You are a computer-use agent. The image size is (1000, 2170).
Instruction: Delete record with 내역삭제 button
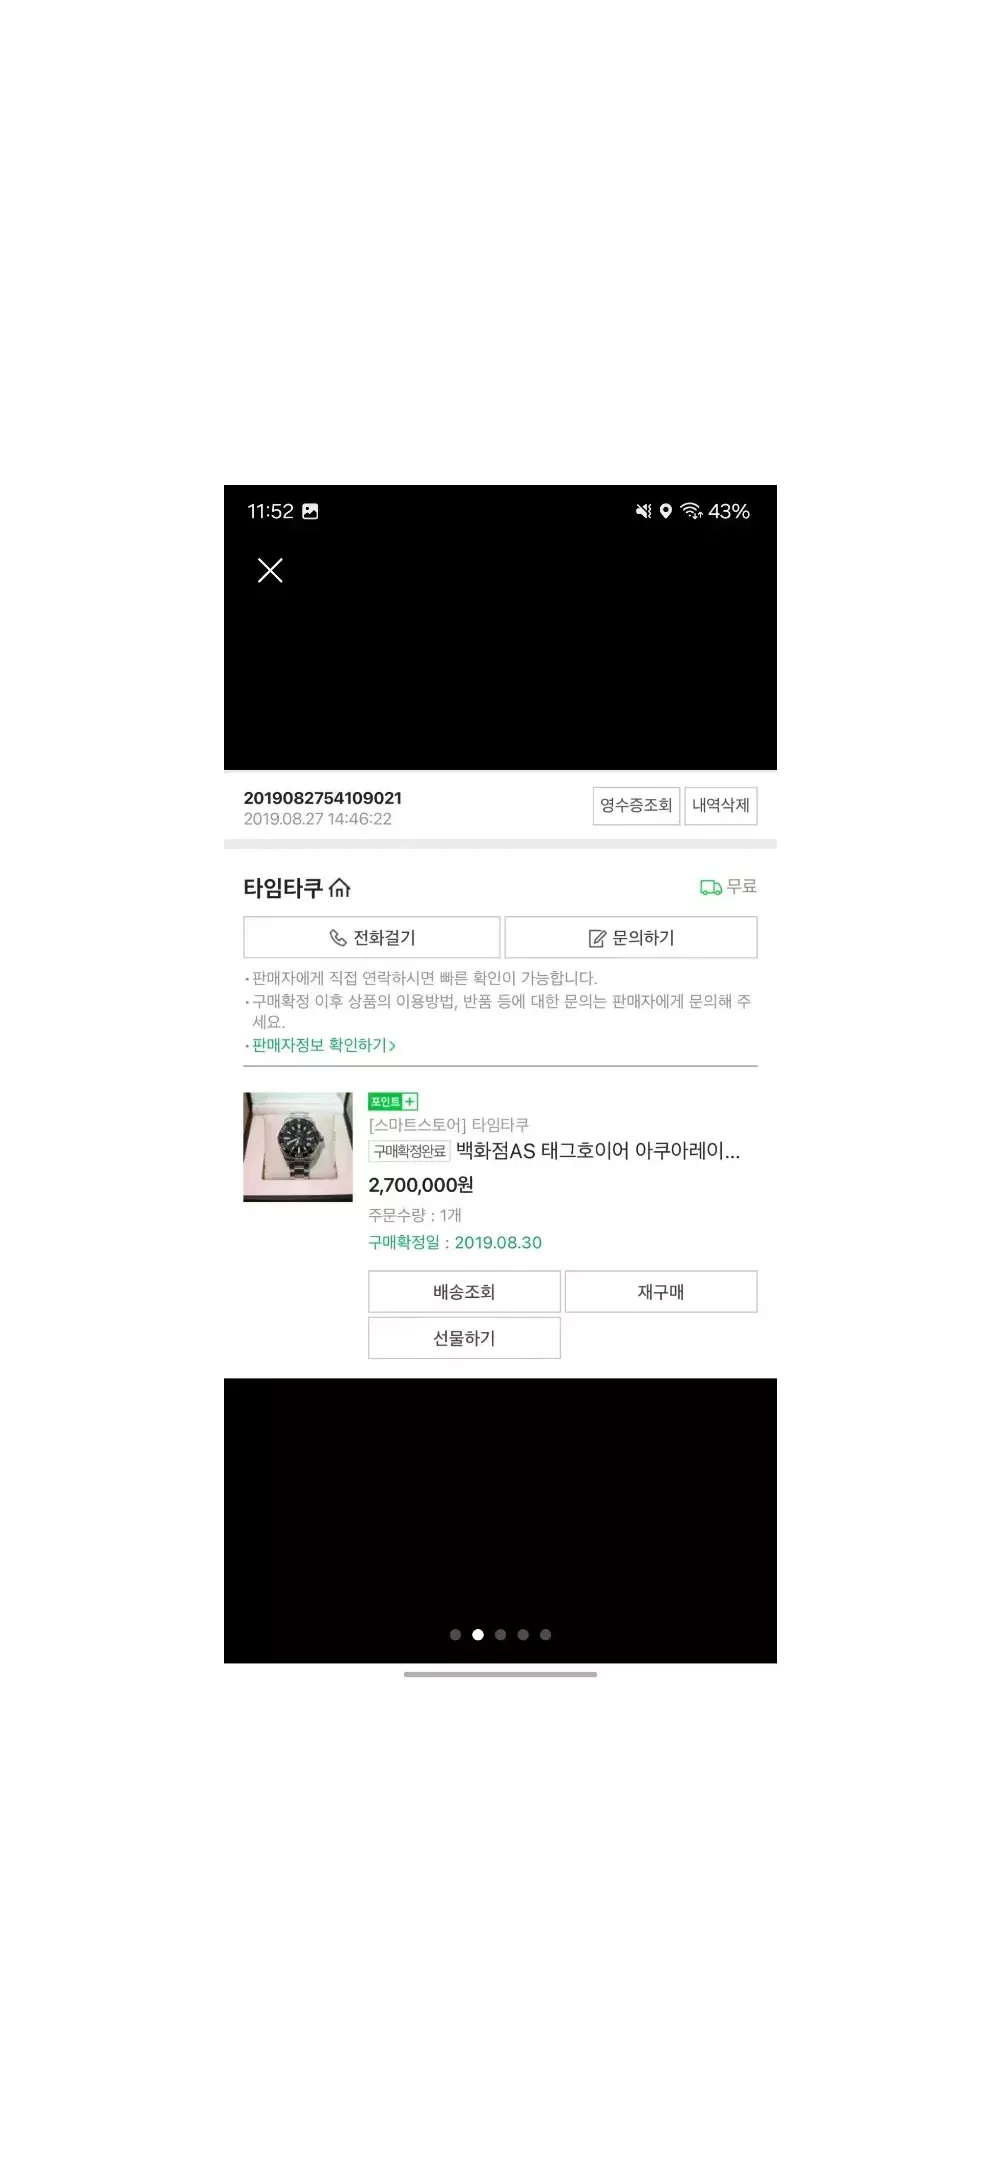720,805
